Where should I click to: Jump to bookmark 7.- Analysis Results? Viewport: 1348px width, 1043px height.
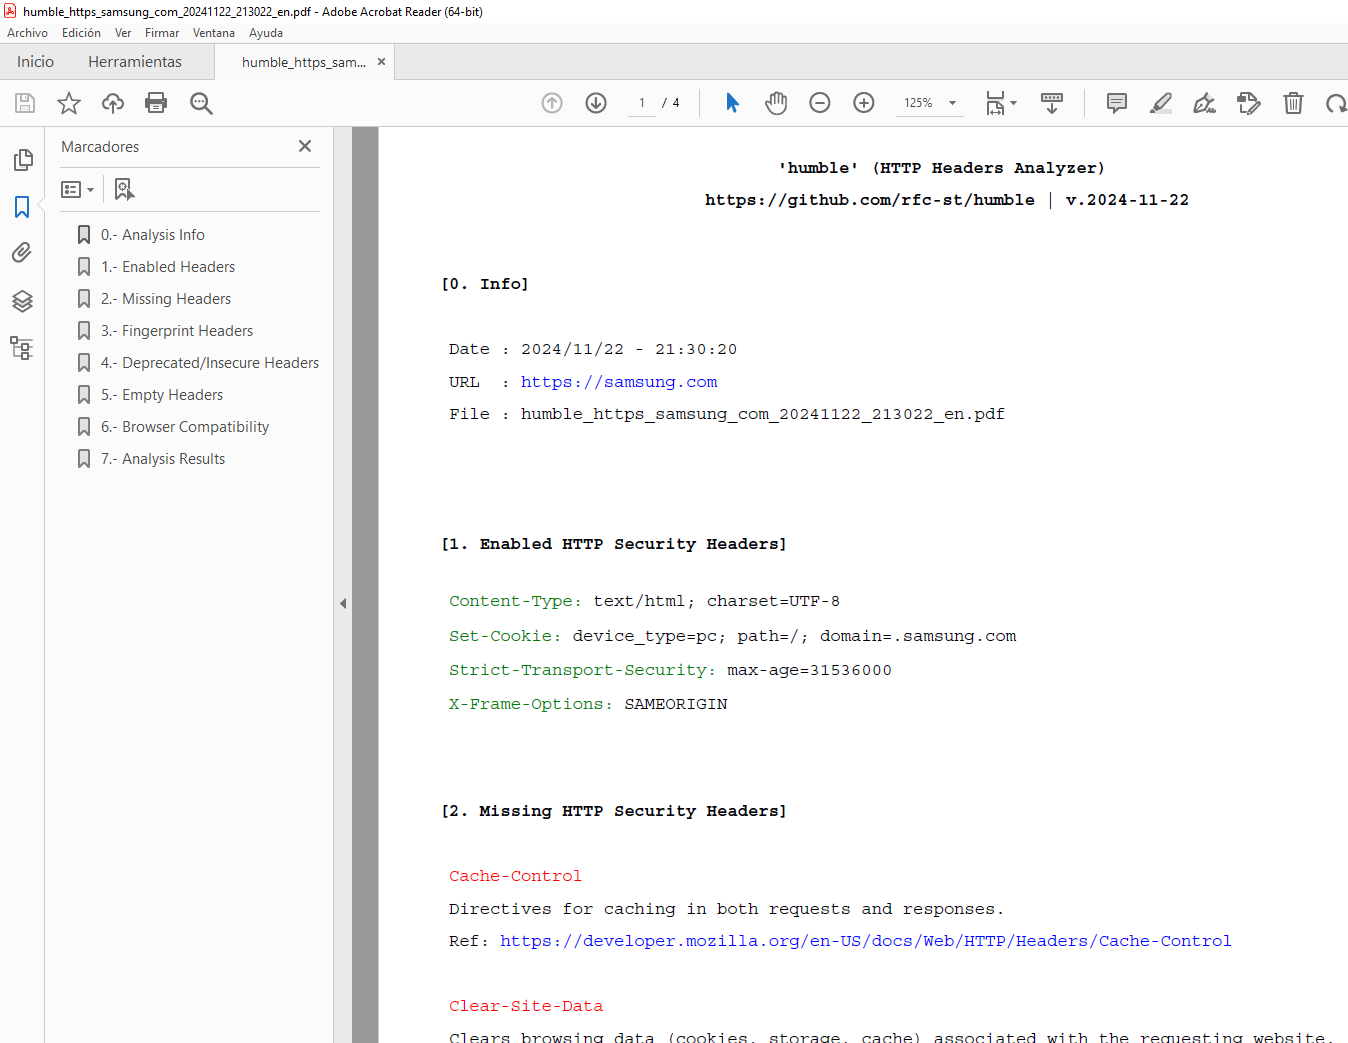[x=163, y=459]
